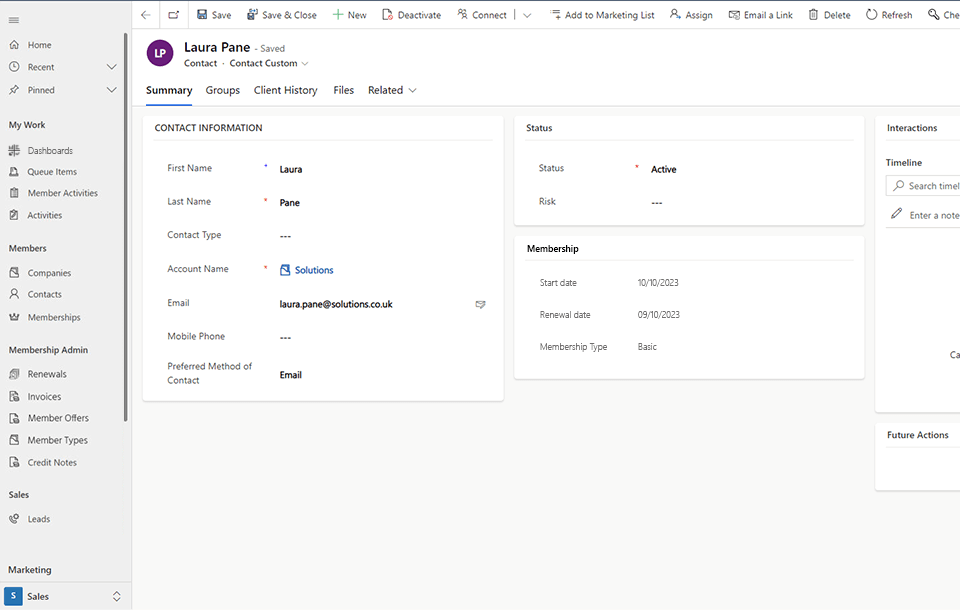Click the Search timeline input field
This screenshot has height=610, width=960.
click(930, 186)
